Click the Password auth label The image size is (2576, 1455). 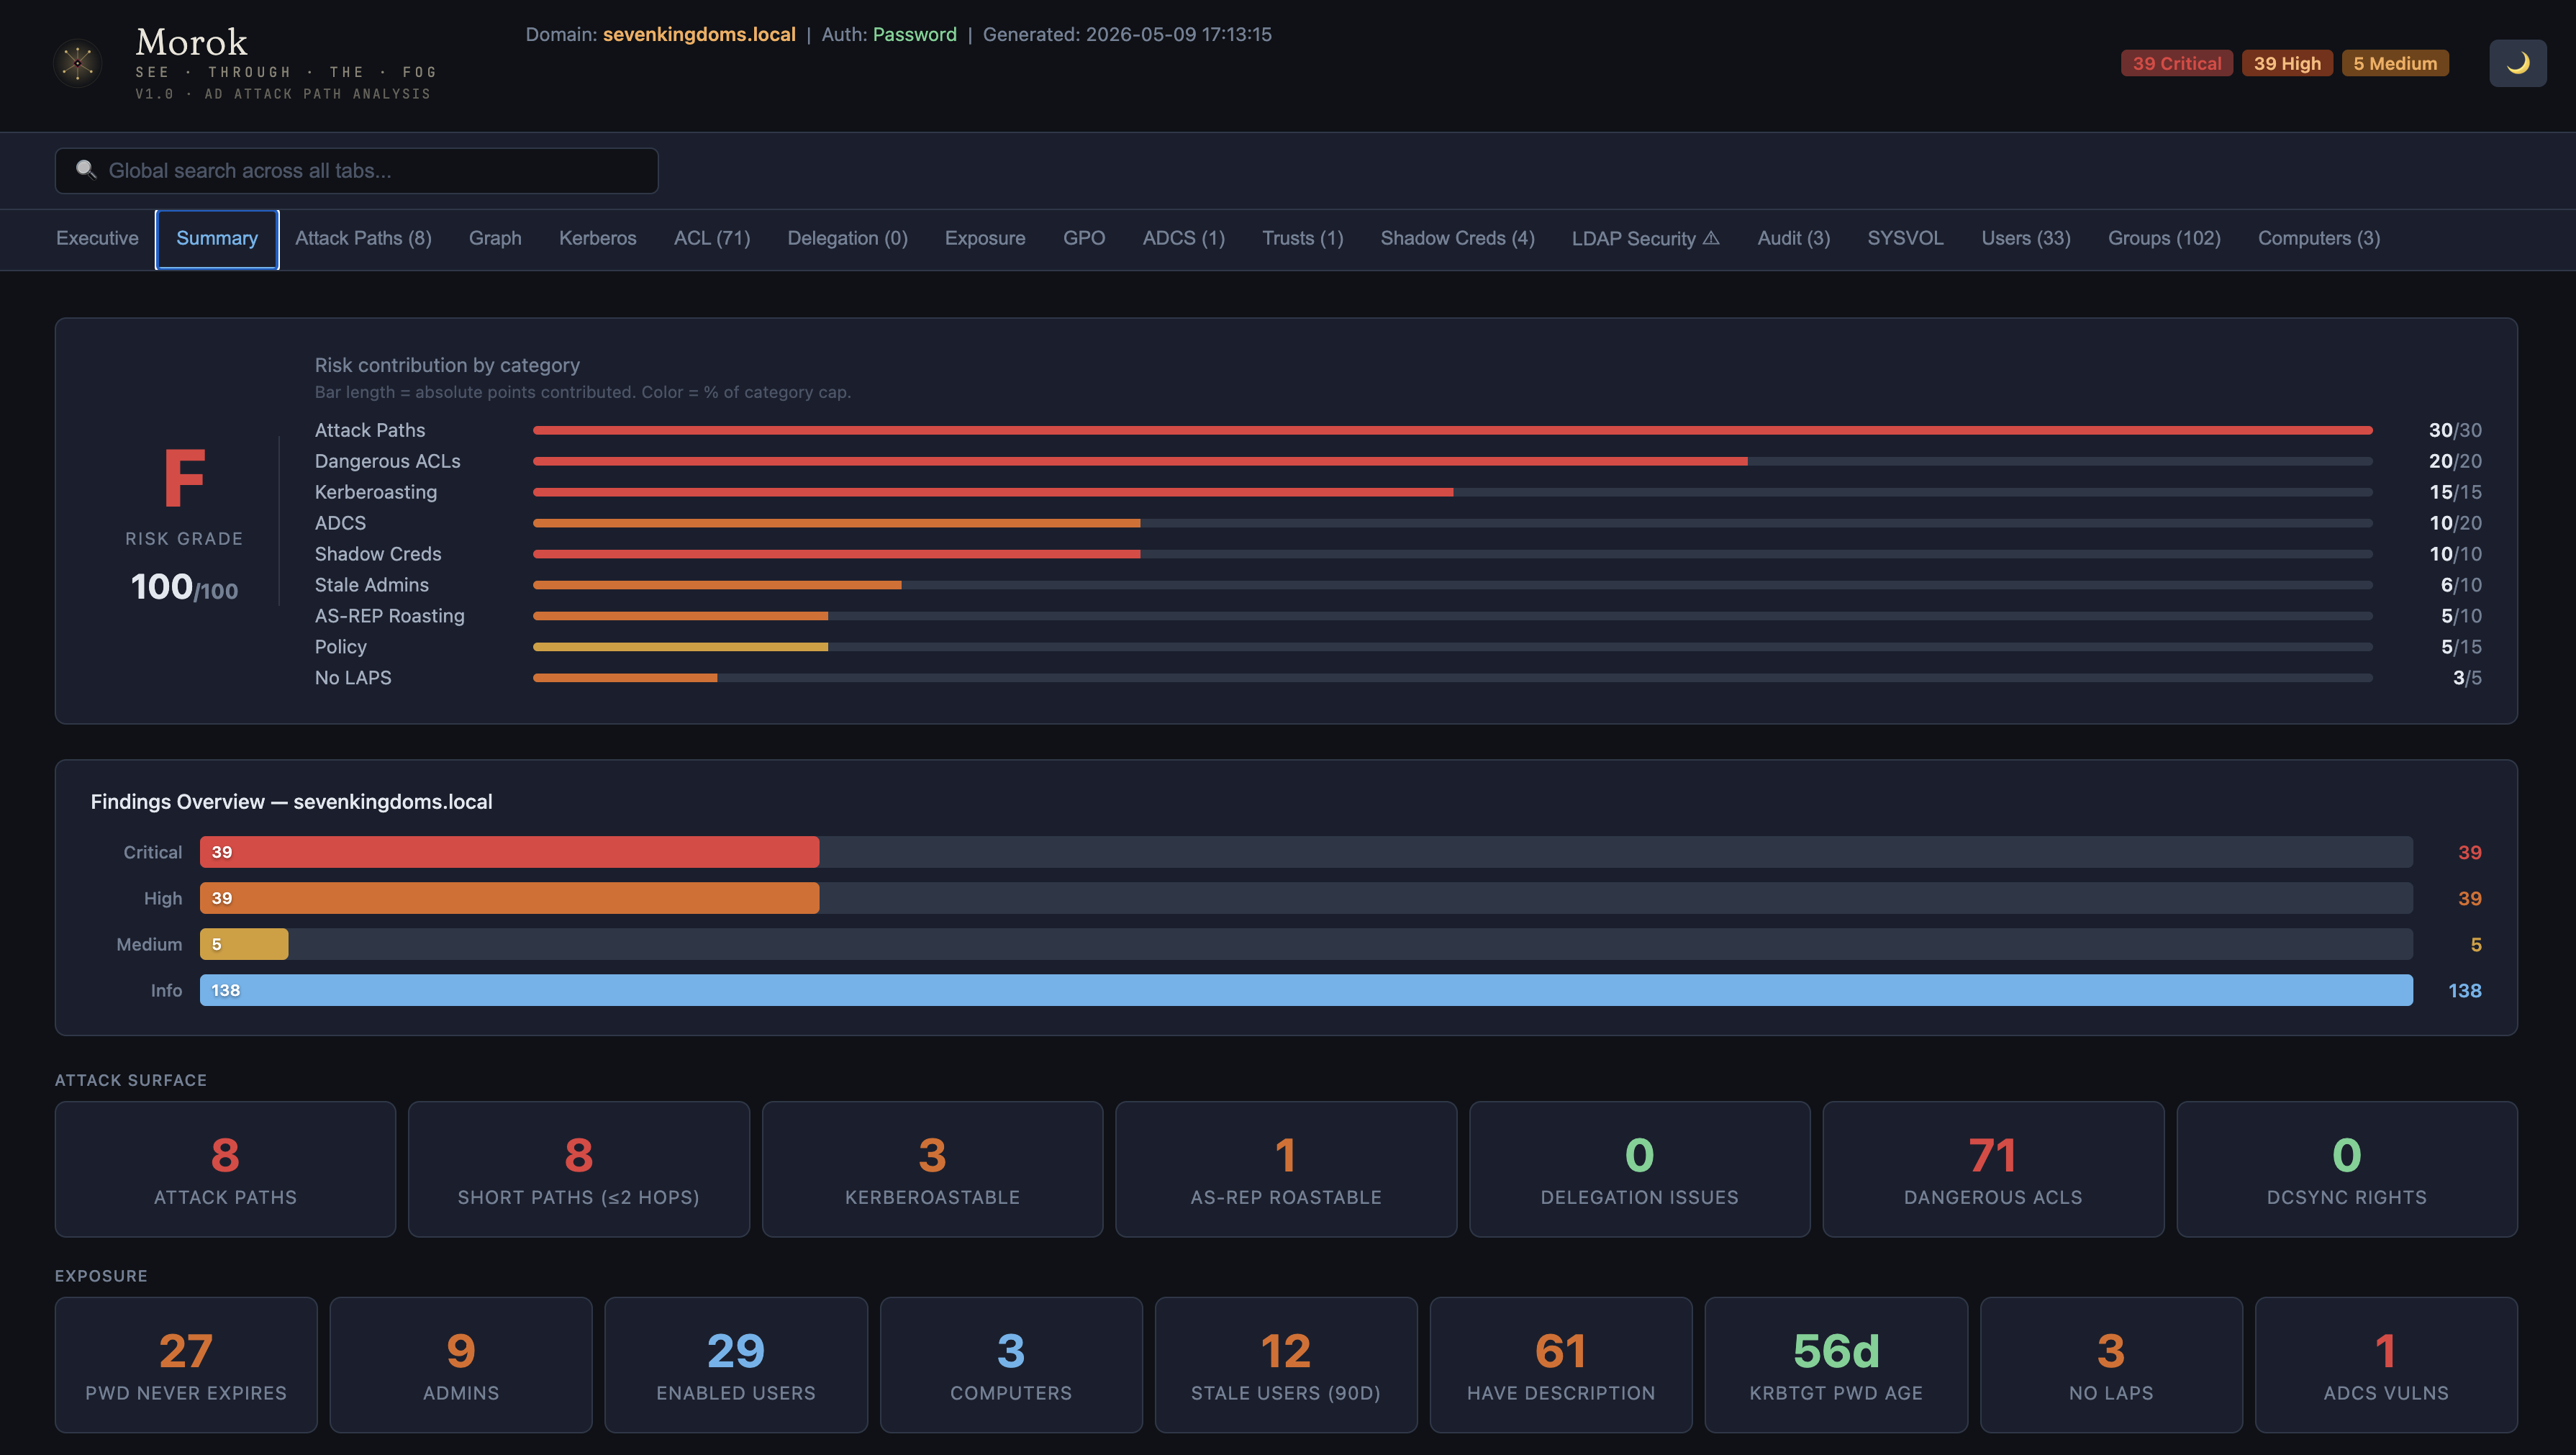click(914, 34)
